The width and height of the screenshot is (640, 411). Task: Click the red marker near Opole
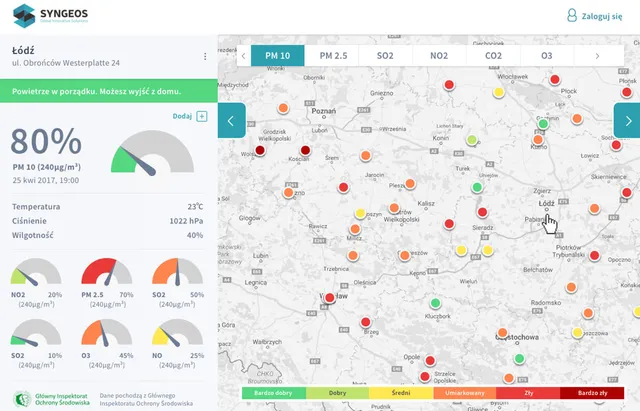click(430, 361)
